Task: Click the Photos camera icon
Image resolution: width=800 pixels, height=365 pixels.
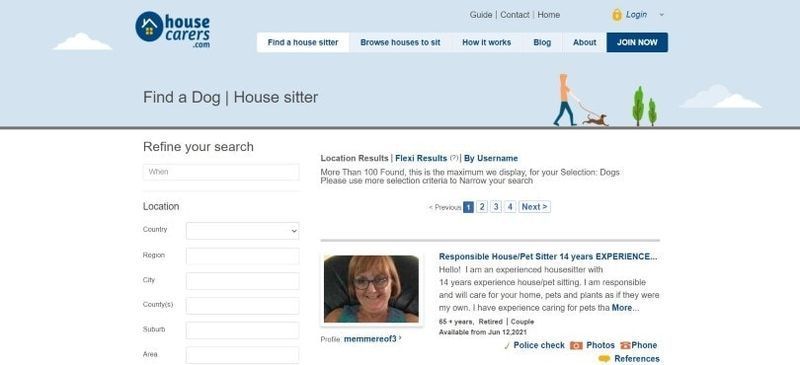Action: pos(576,346)
